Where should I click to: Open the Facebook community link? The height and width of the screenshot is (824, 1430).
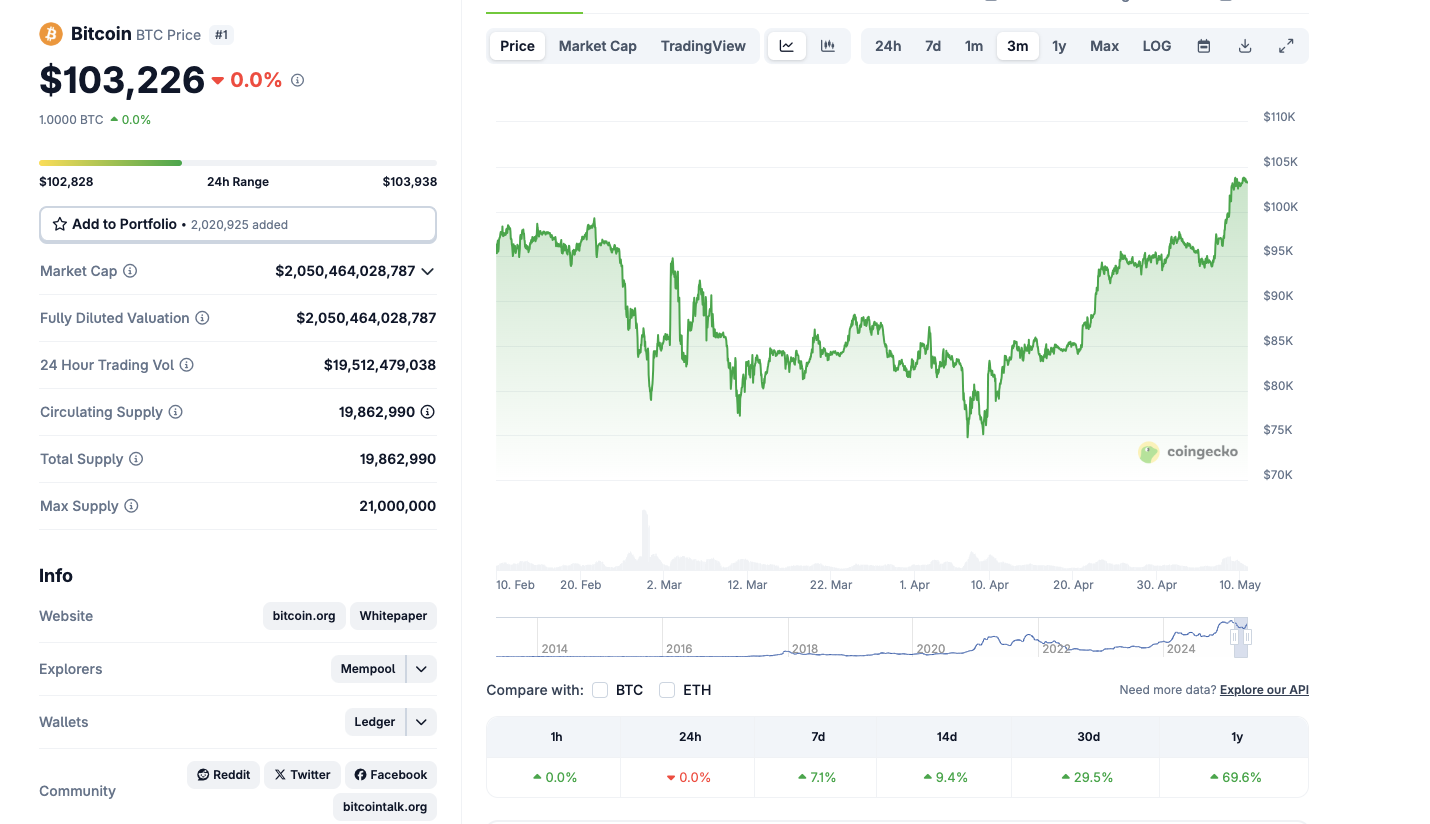click(x=391, y=774)
